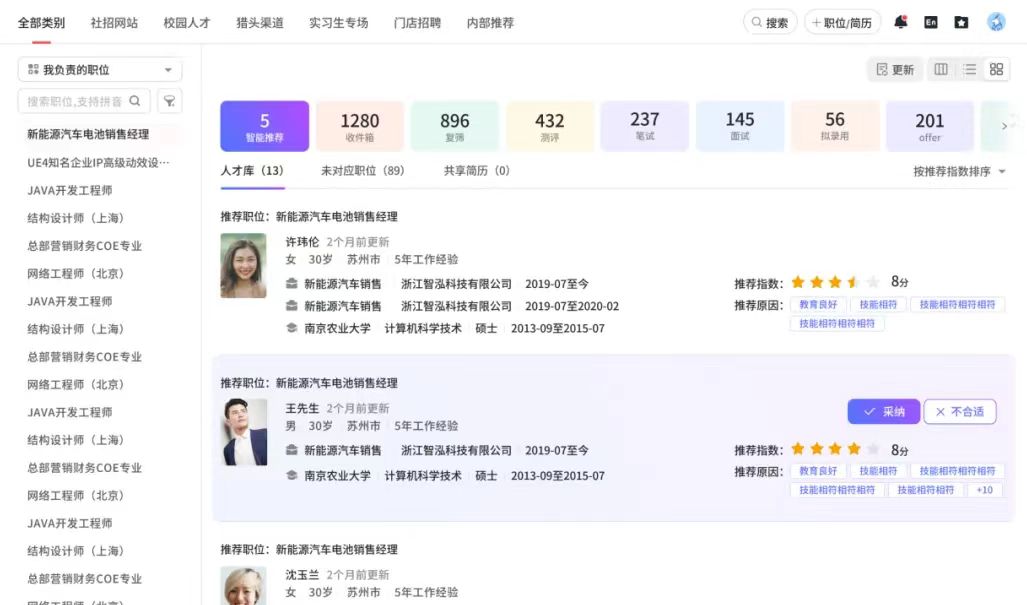Viewport: 1027px width, 605px height.
Task: Click 教育良好 tag for 许玮伦
Action: tap(818, 304)
